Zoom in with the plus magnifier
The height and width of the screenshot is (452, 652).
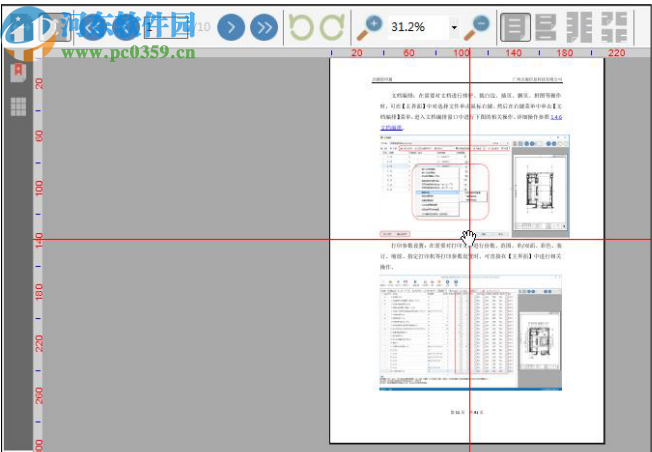point(369,27)
